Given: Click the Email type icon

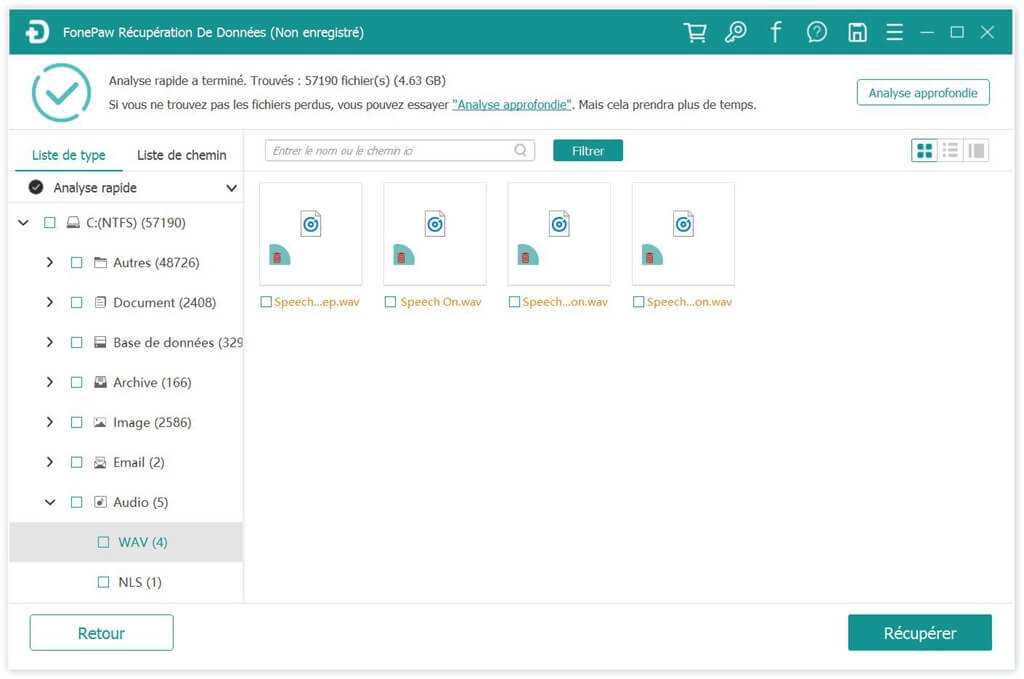Looking at the screenshot, I should pos(100,462).
